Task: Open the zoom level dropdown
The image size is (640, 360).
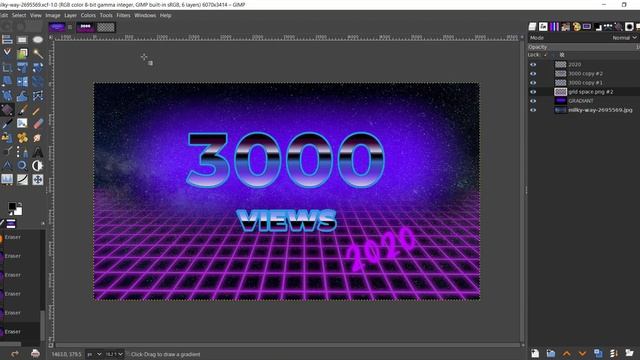Action: (x=114, y=354)
